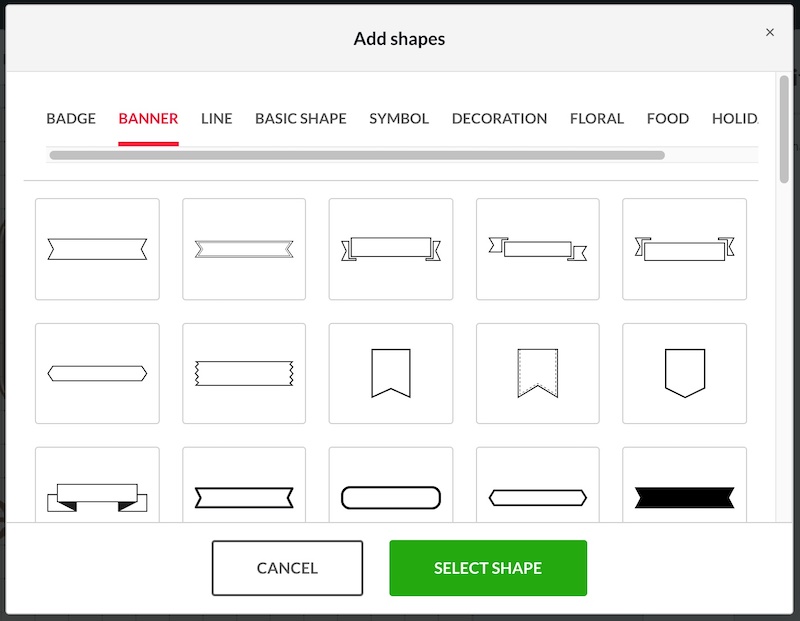Click the CANCEL button
The height and width of the screenshot is (621, 800).
tap(287, 568)
